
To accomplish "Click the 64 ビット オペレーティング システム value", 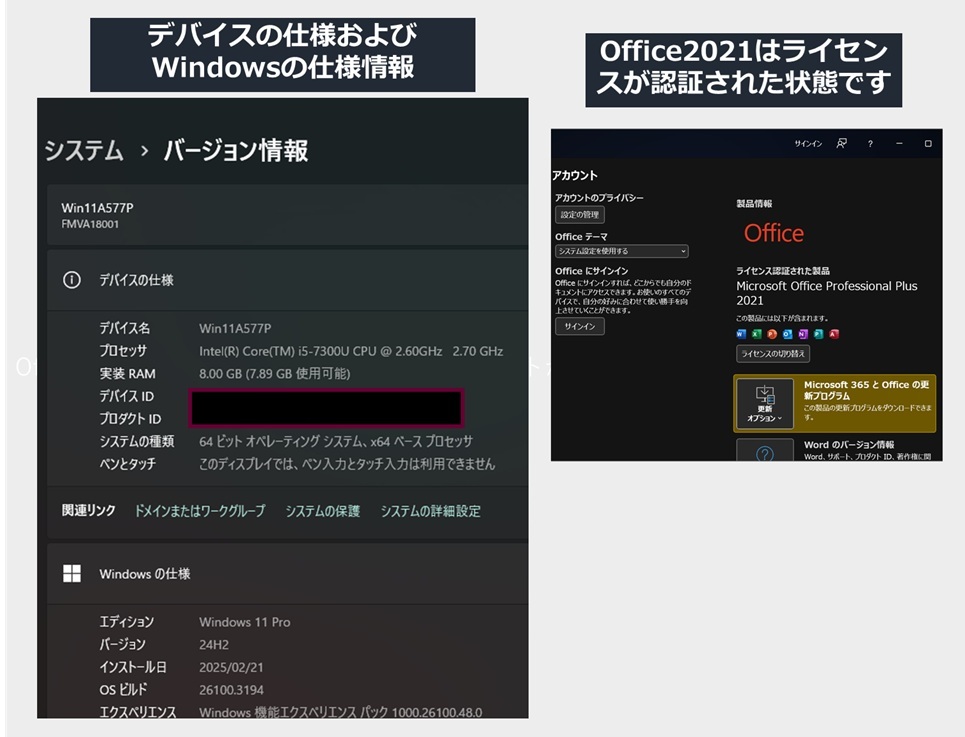I will [x=336, y=441].
